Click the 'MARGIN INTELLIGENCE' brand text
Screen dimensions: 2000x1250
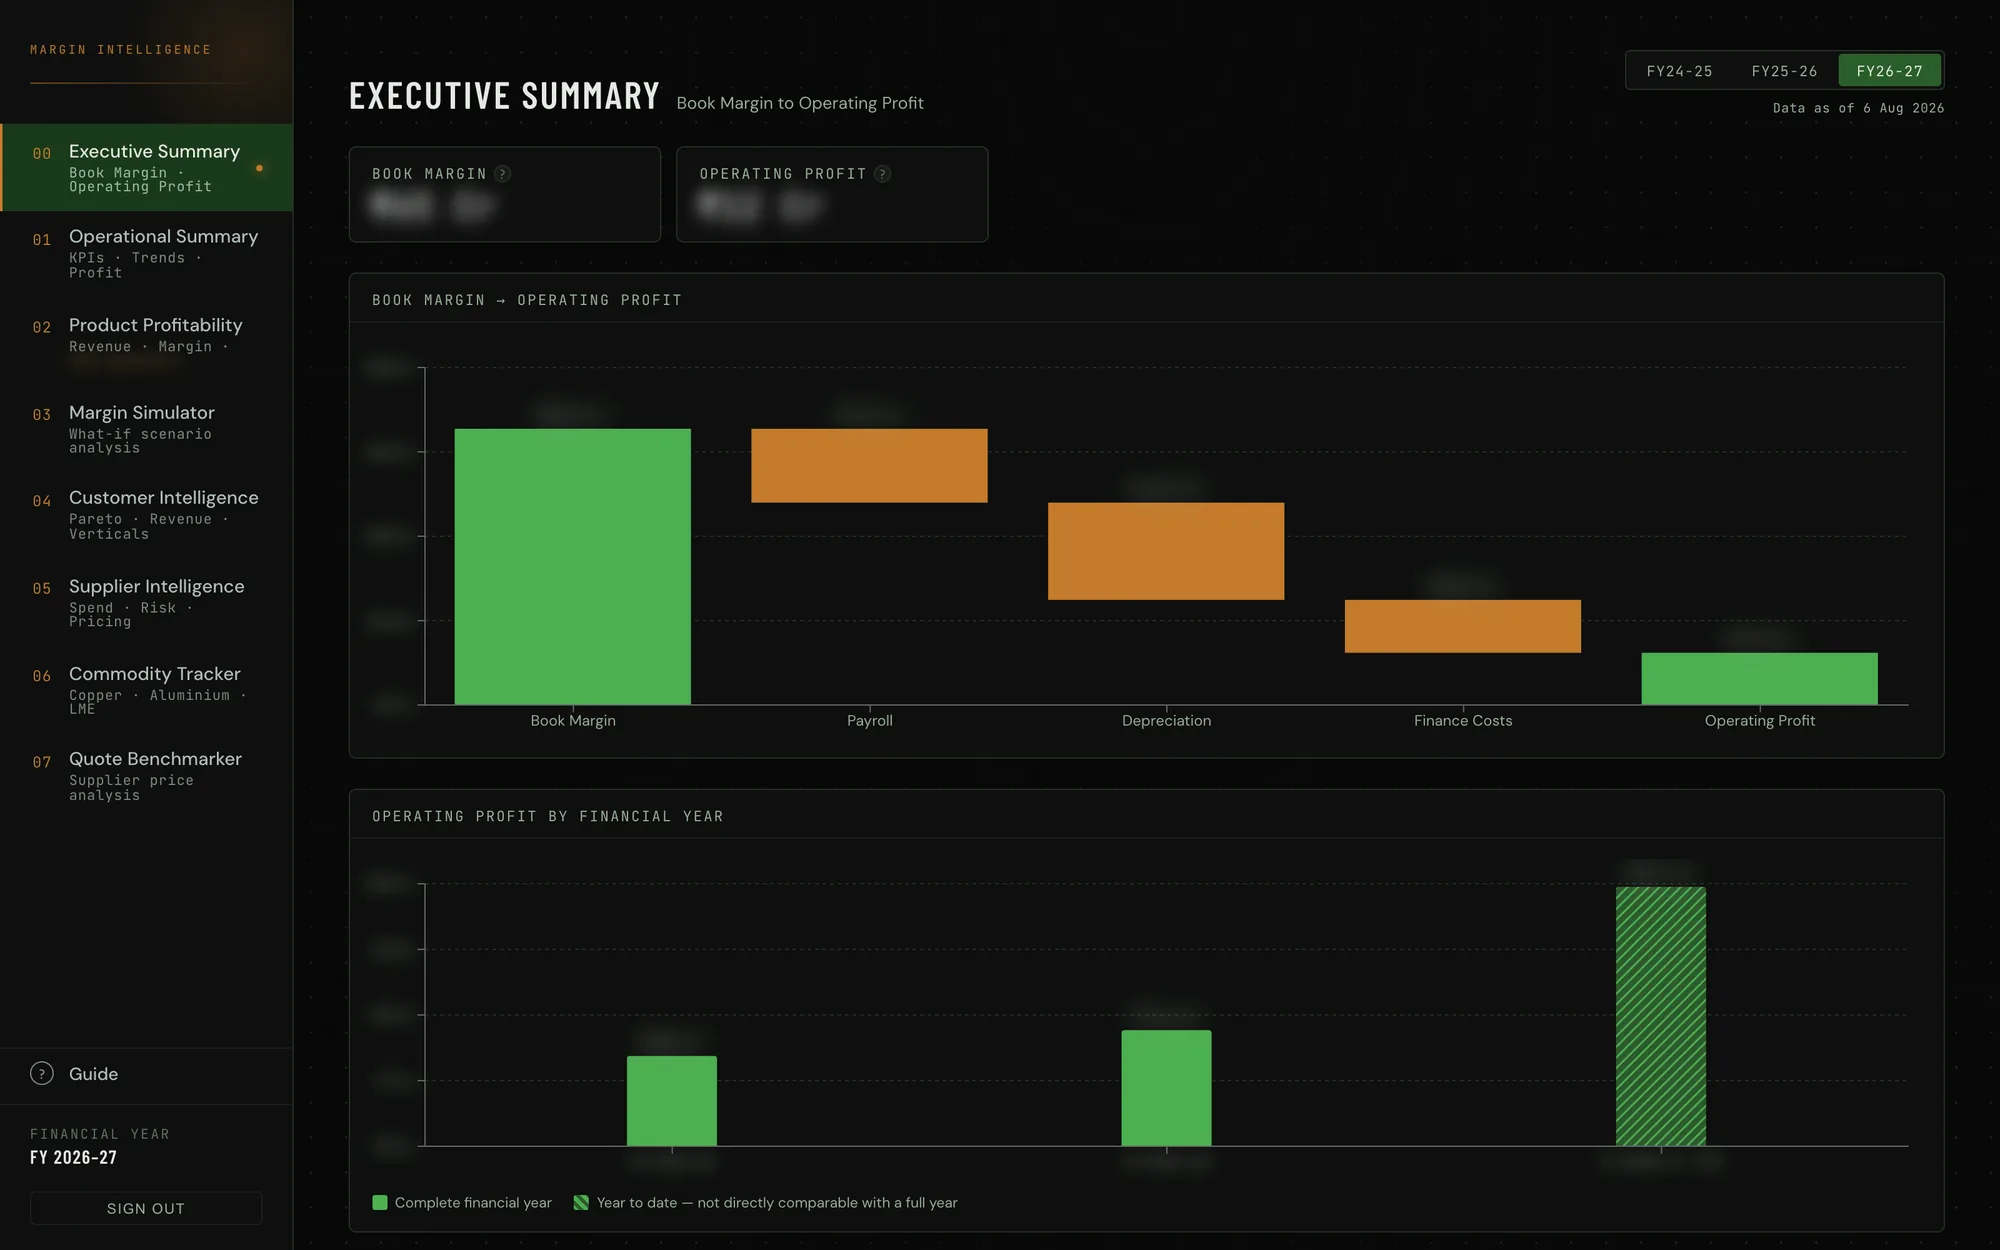point(121,50)
